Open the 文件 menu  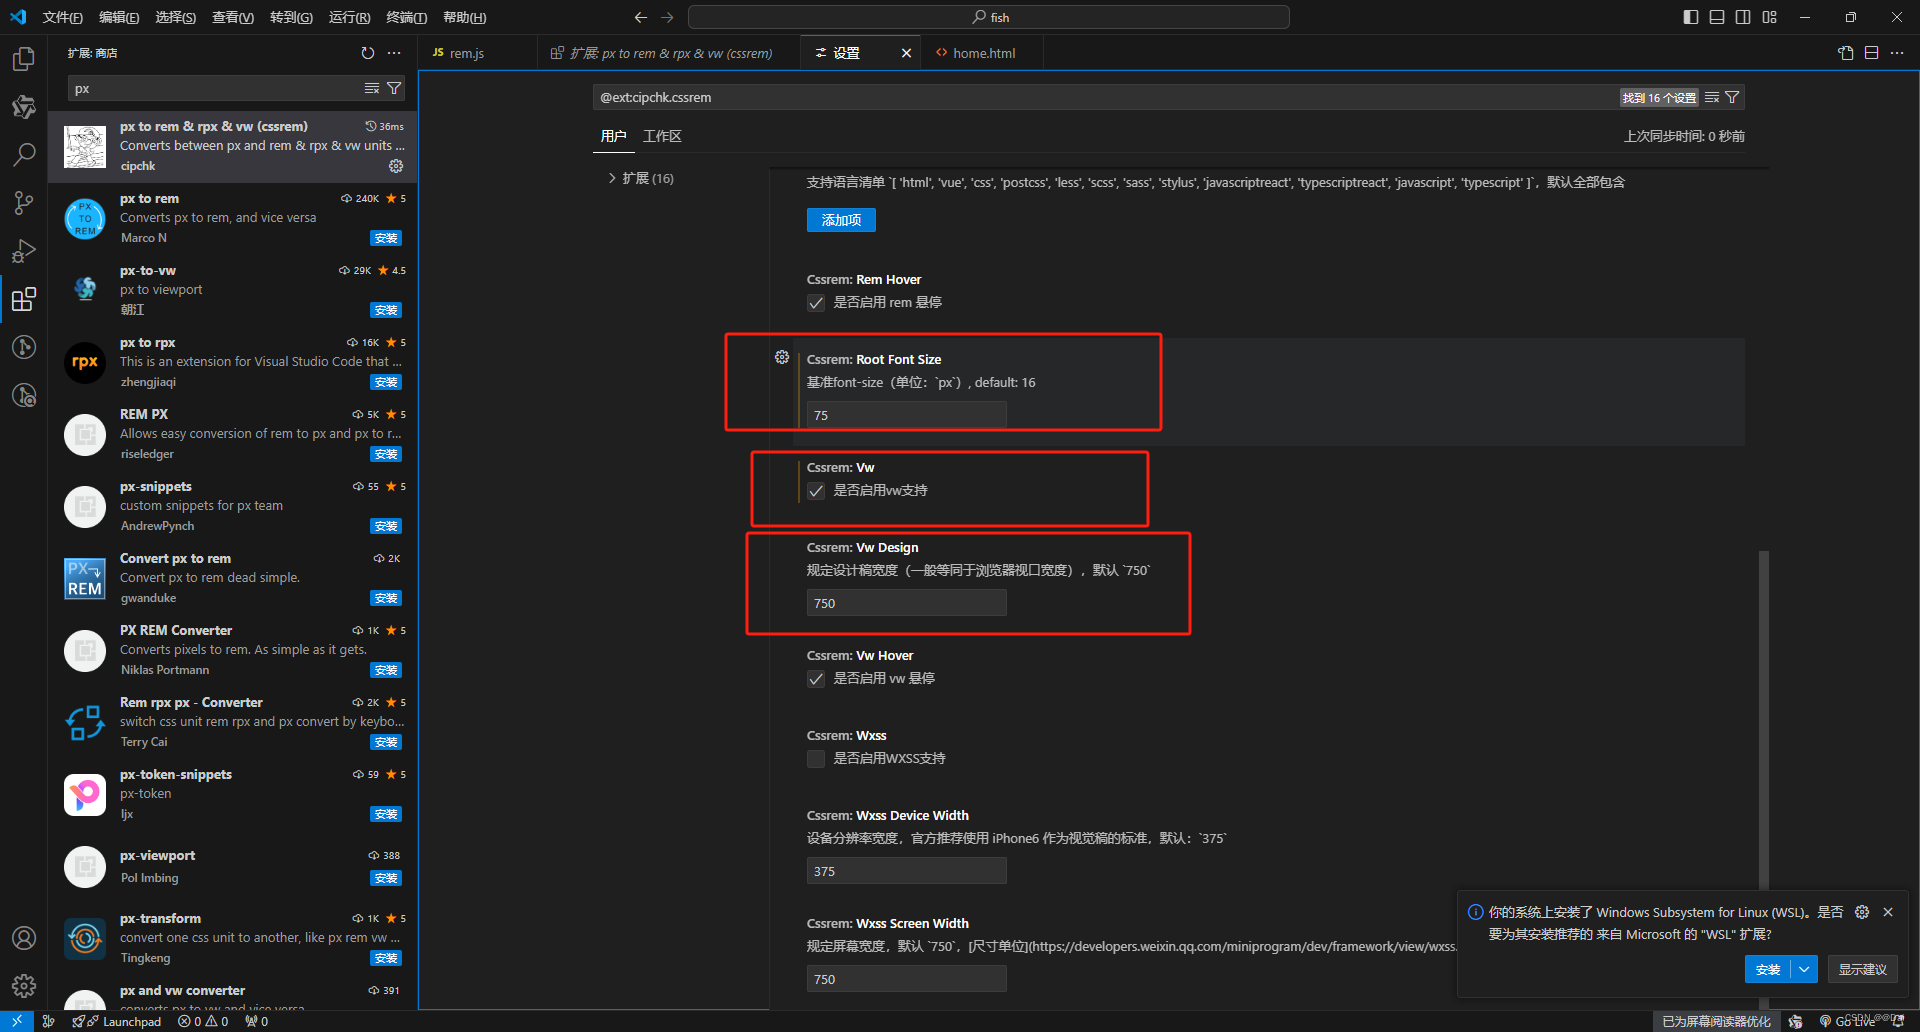[x=62, y=17]
